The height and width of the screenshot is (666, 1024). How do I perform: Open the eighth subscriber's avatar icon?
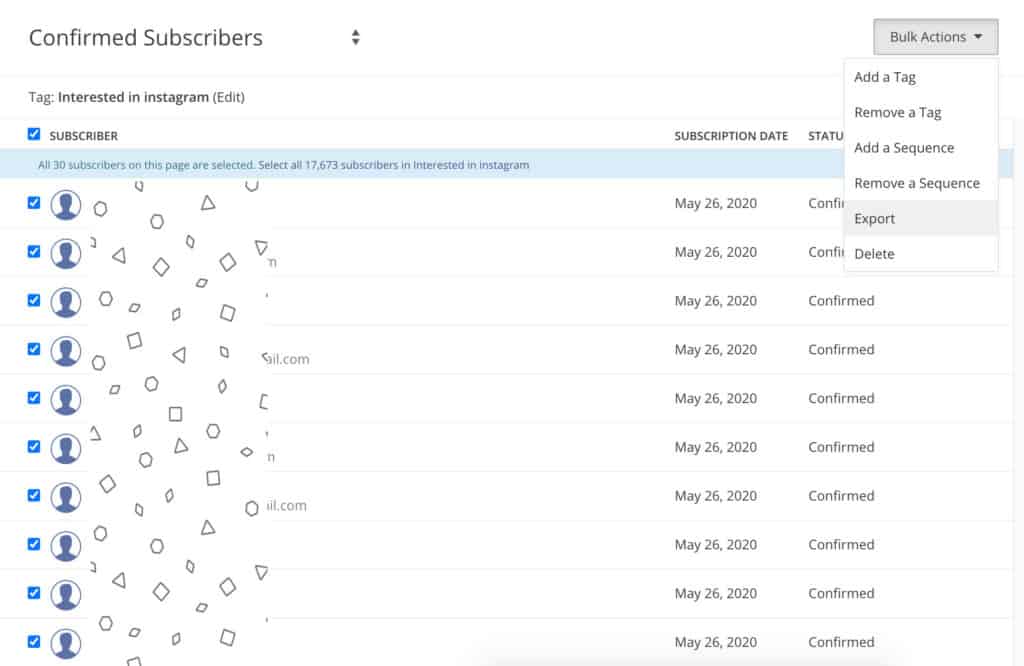click(66, 546)
